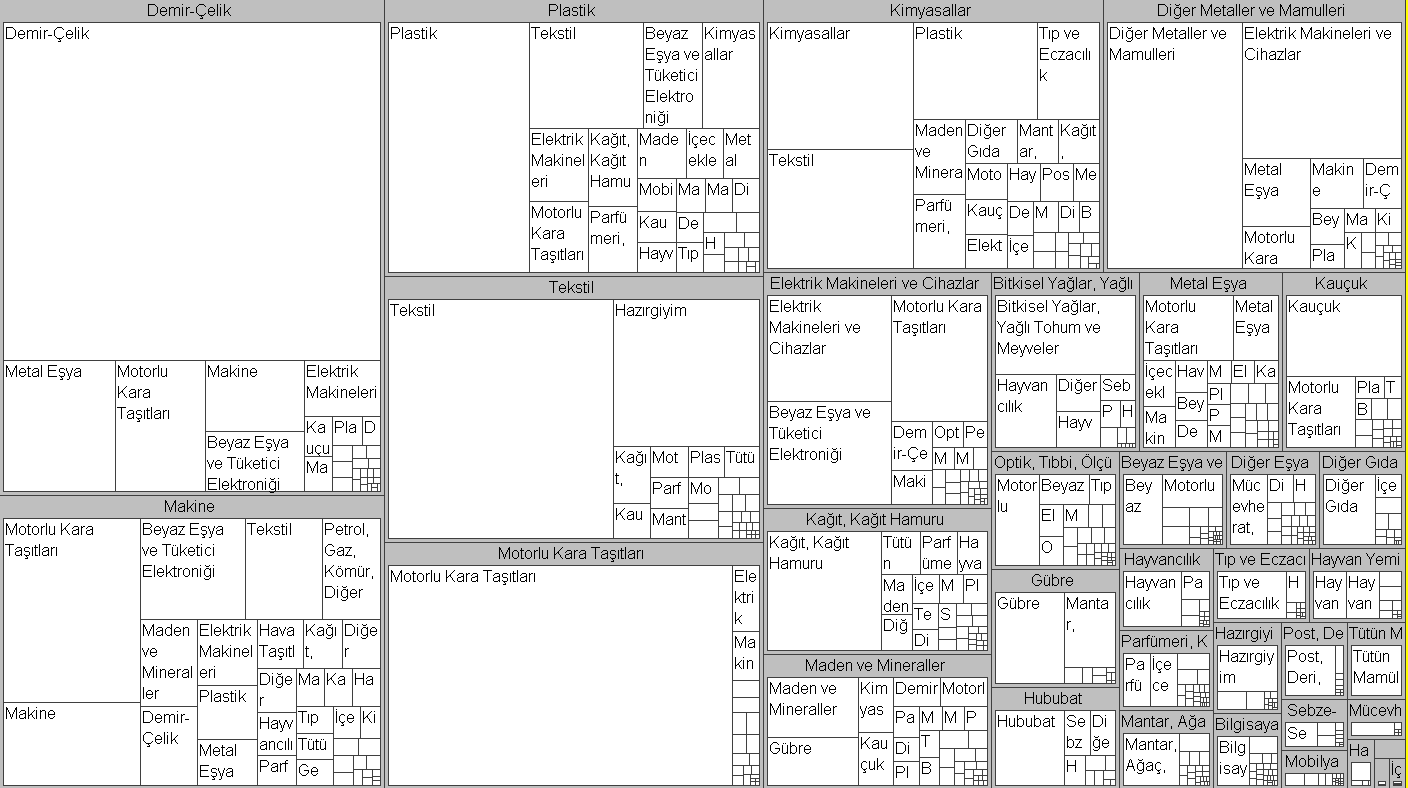Screen dimensions: 1408x788
Task: Click Motorlu Kara Taşıtları cell in Demir-Çelik group
Action: (160, 426)
